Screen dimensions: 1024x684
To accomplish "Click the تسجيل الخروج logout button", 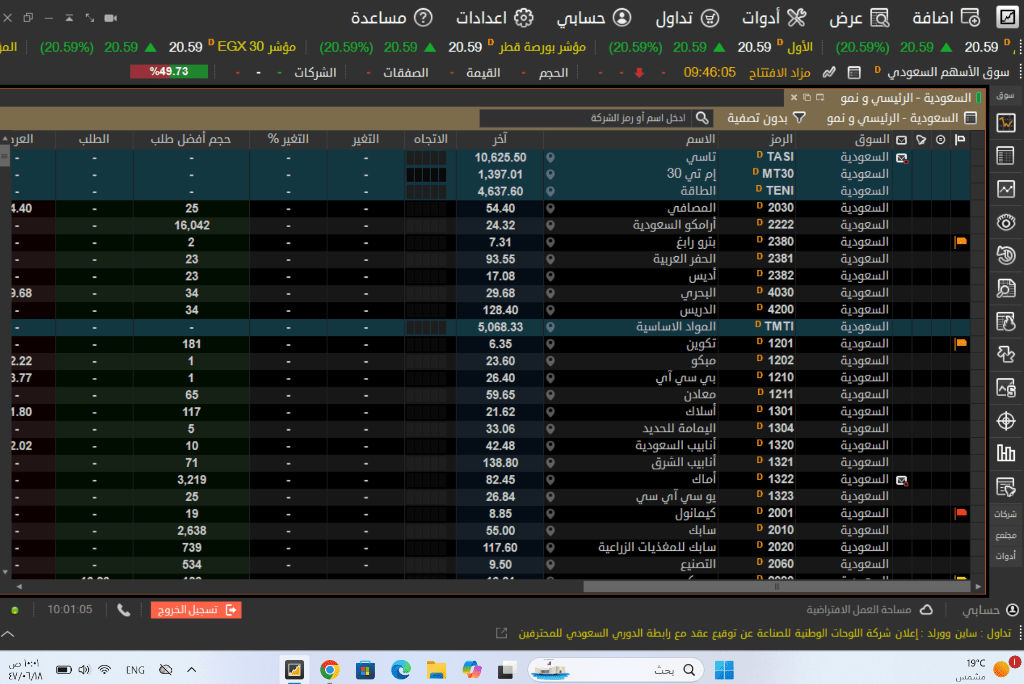I will point(196,609).
